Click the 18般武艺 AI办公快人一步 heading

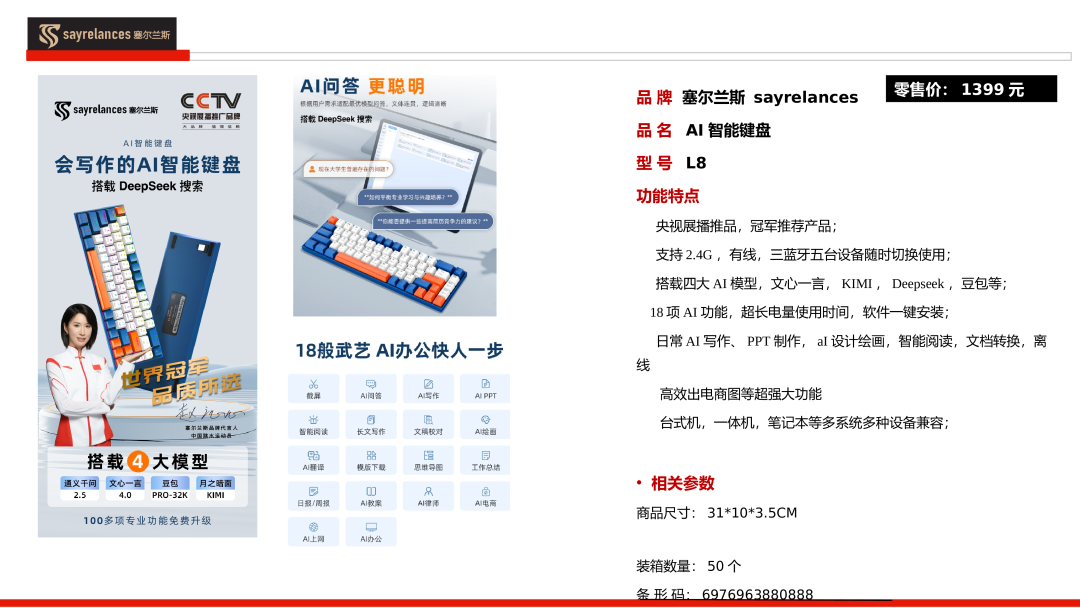(399, 350)
